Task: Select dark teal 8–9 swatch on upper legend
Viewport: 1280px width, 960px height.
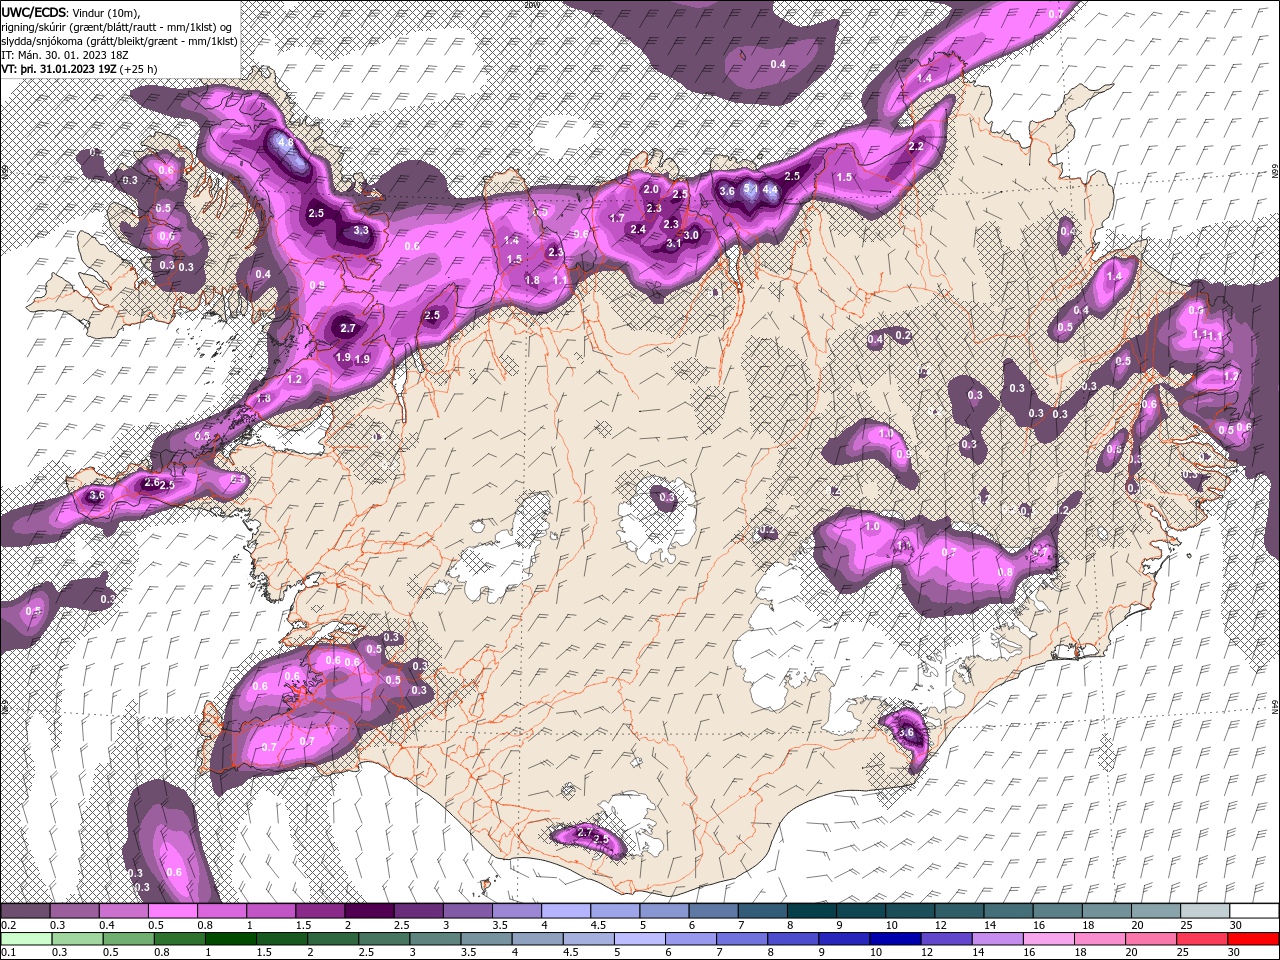Action: click(x=811, y=911)
